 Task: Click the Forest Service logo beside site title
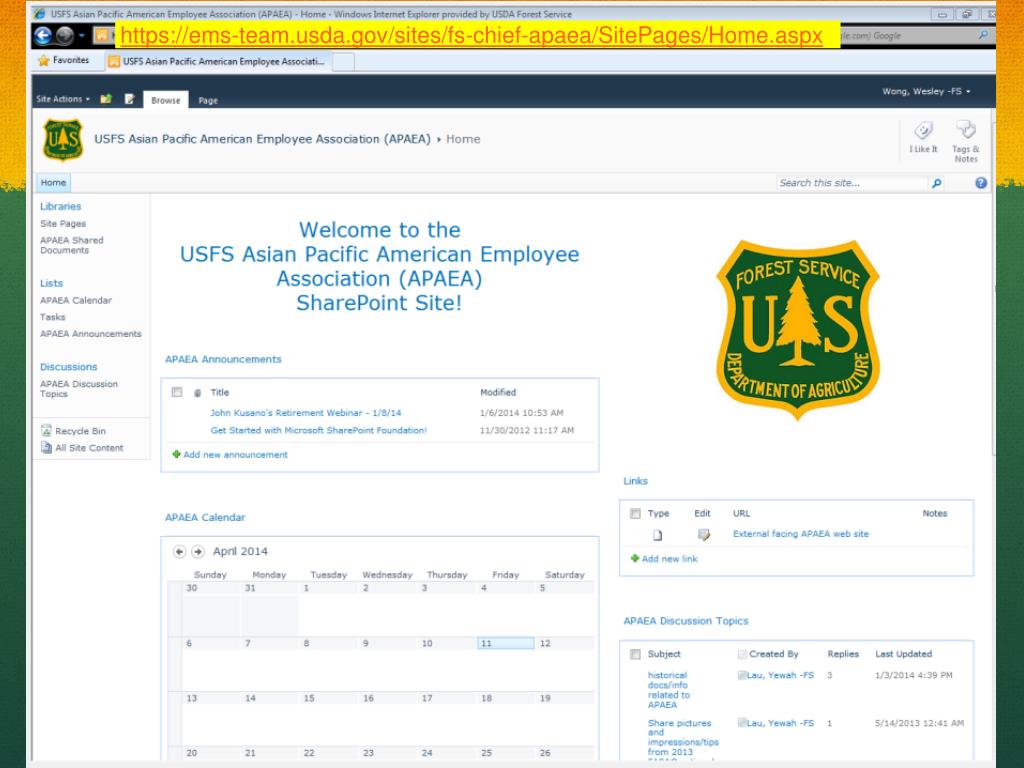click(63, 139)
